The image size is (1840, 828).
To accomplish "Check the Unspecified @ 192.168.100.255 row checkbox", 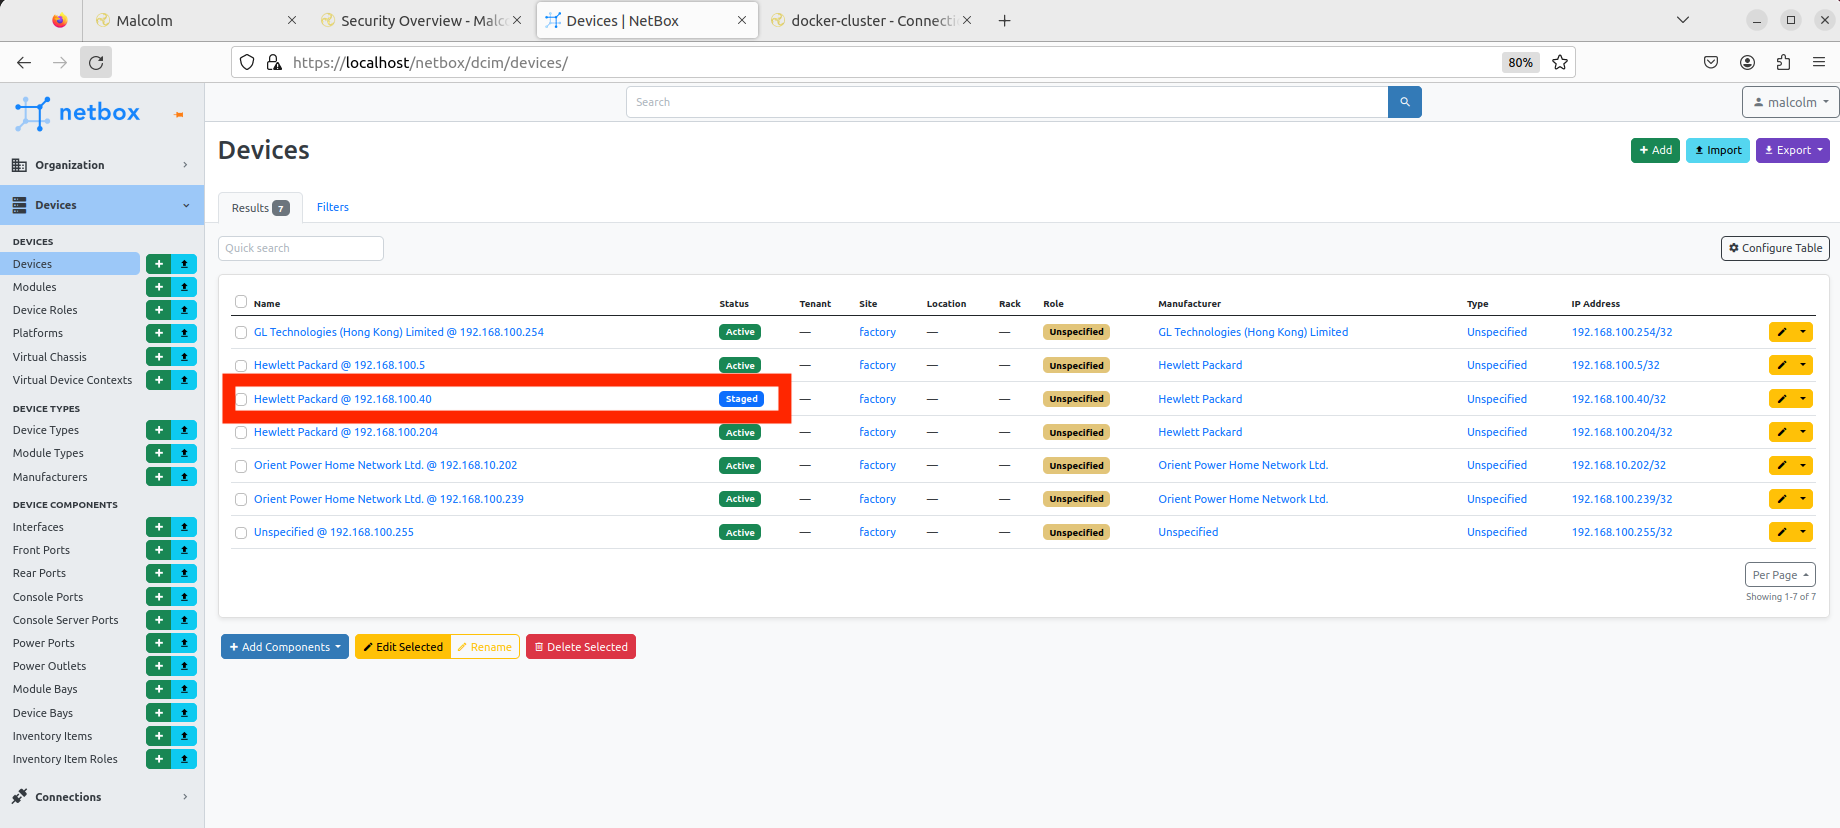I will (241, 533).
